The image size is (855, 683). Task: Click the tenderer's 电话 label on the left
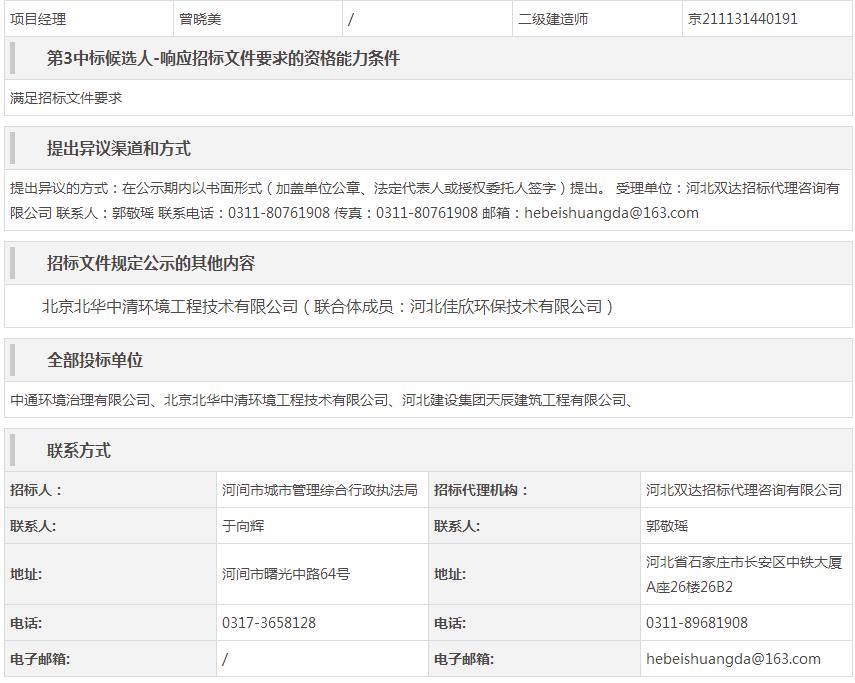26,622
